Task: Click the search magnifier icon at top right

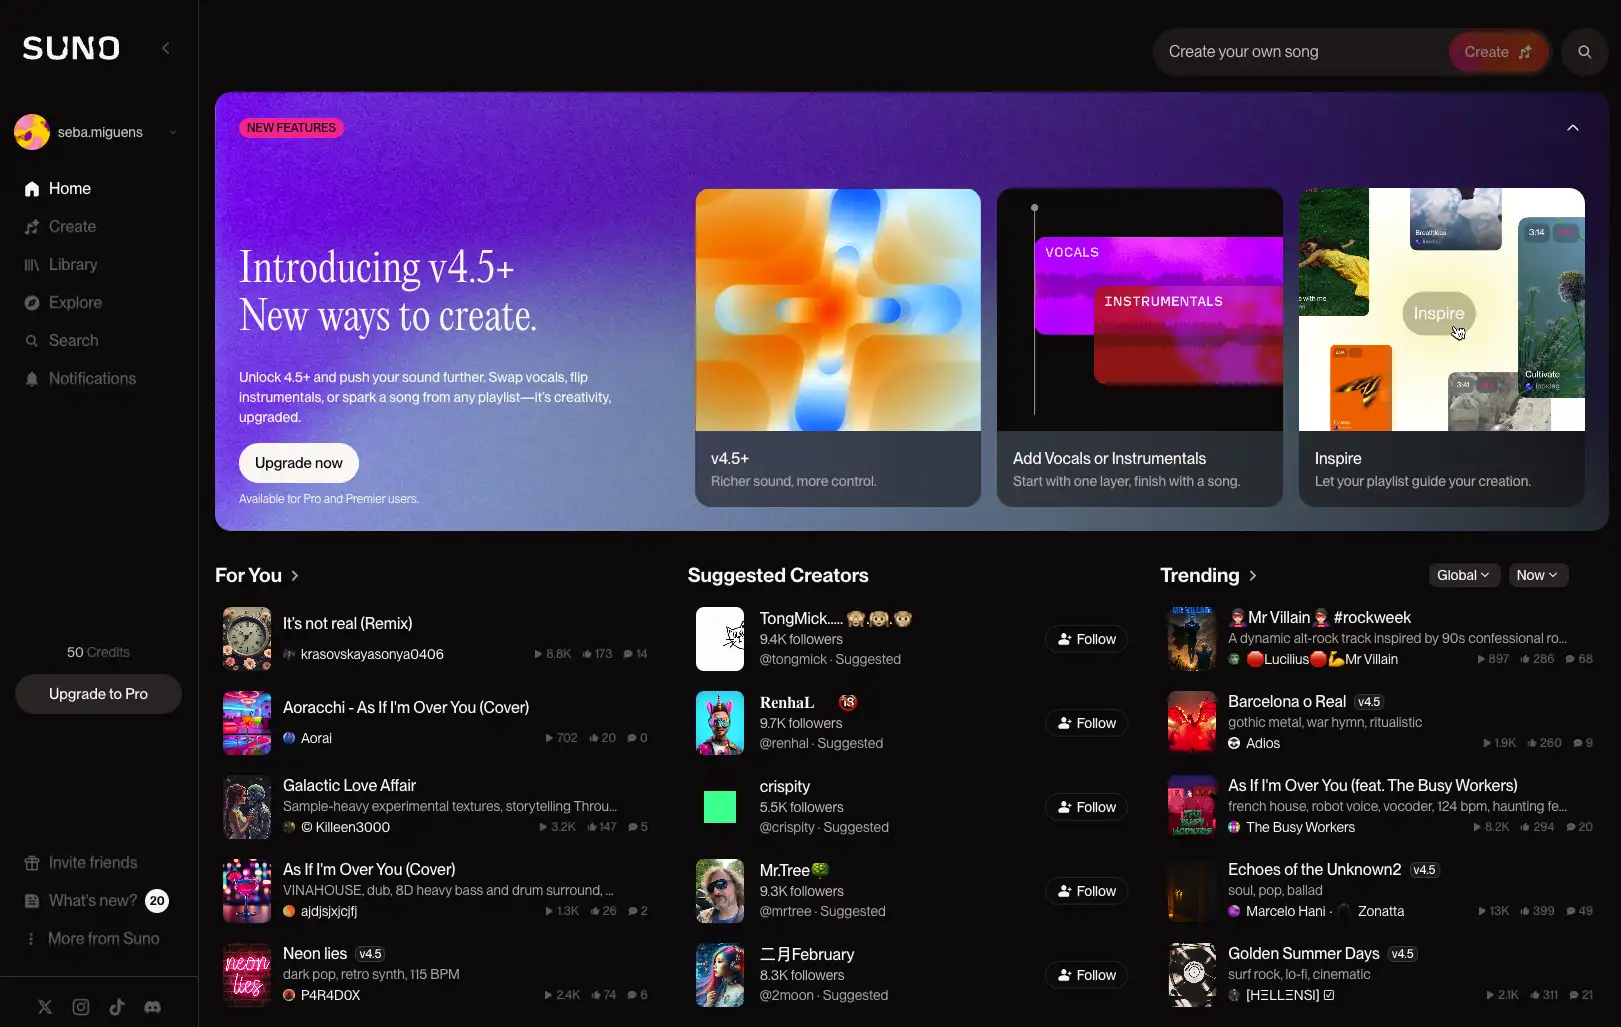Action: tap(1584, 52)
